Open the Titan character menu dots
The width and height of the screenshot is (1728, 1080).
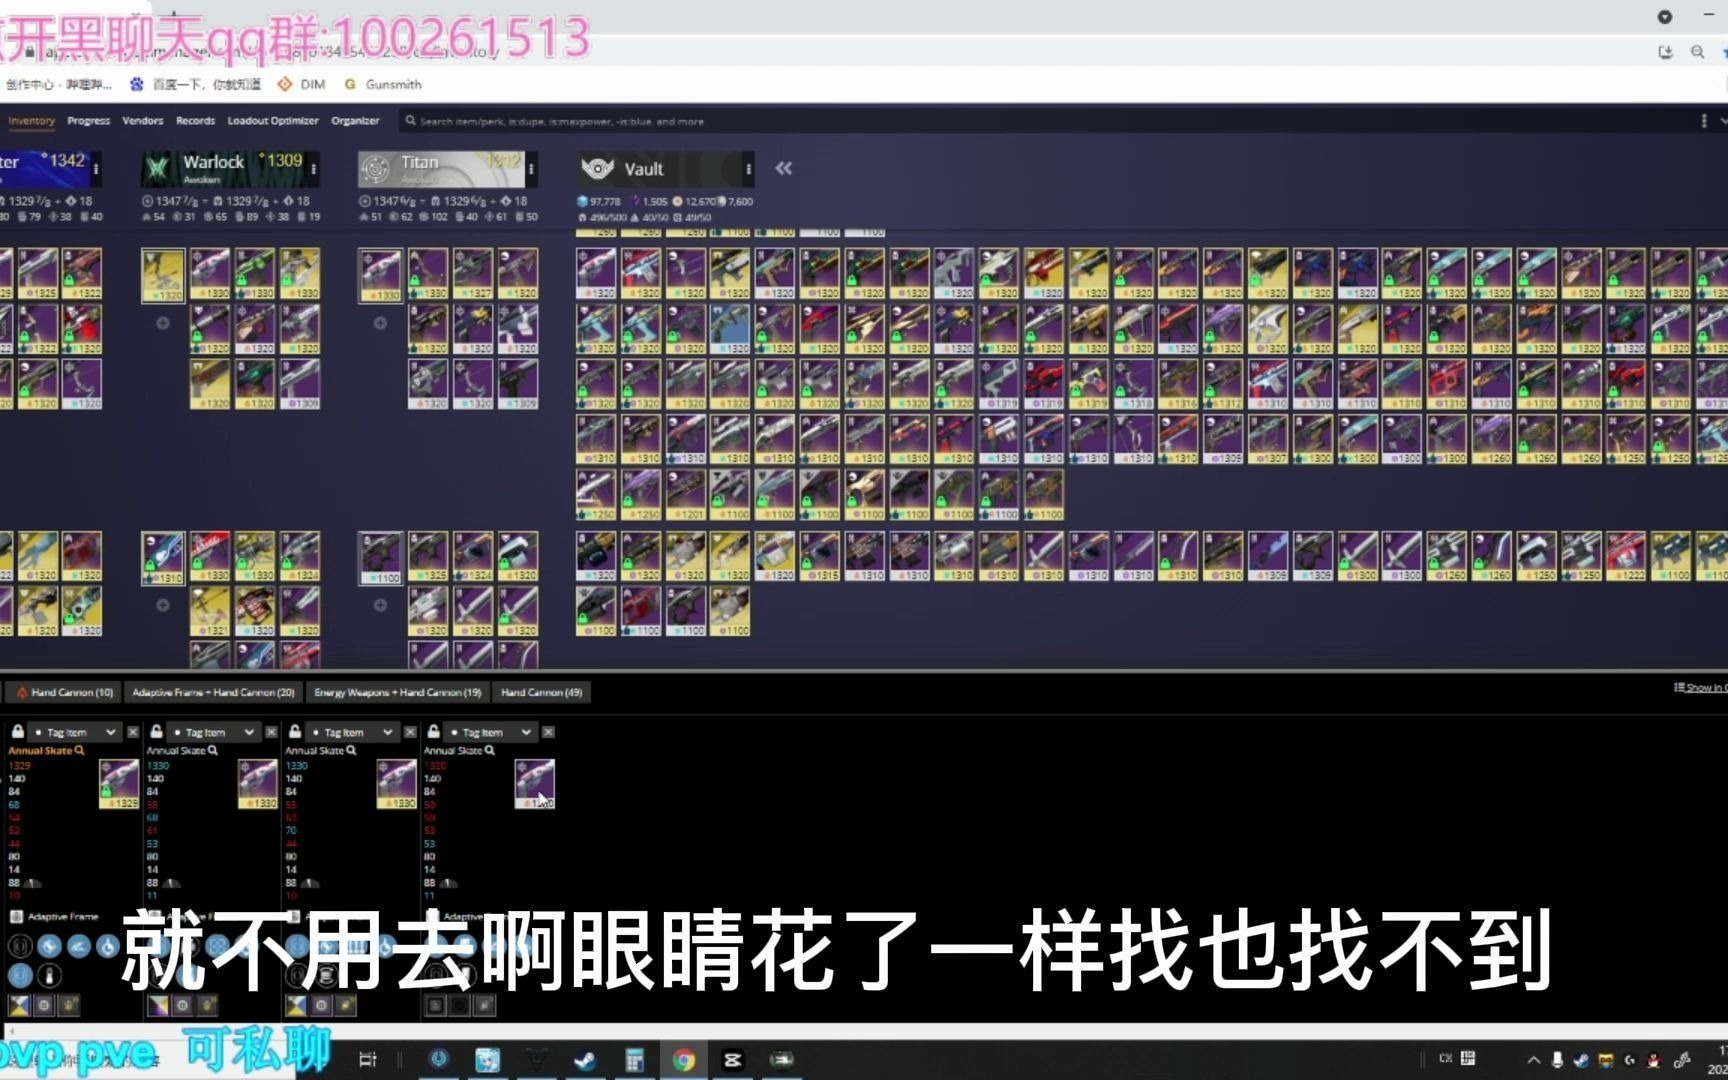(x=531, y=170)
